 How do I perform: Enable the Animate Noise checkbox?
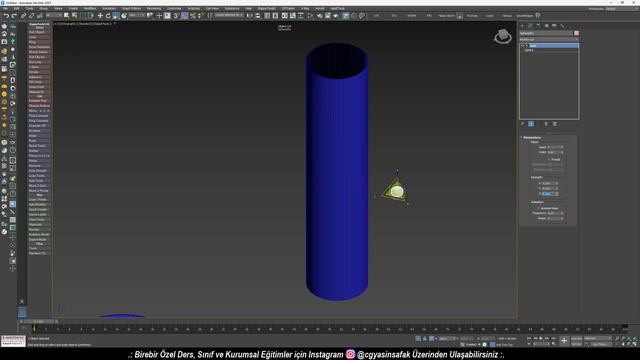[x=539, y=208]
